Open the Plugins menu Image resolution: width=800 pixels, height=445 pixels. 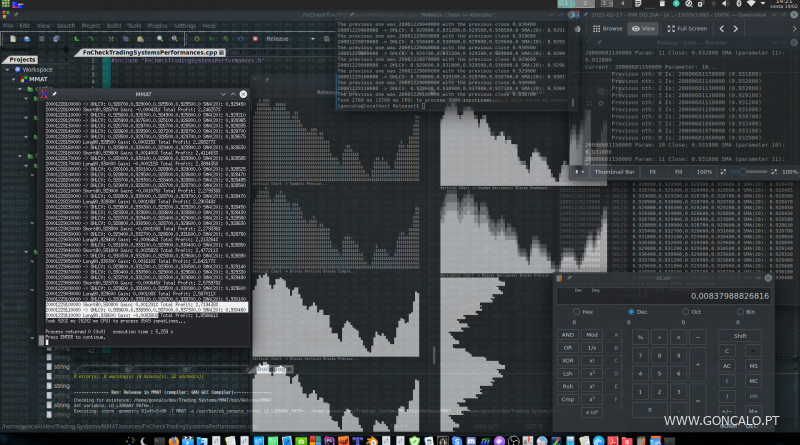tap(156, 25)
